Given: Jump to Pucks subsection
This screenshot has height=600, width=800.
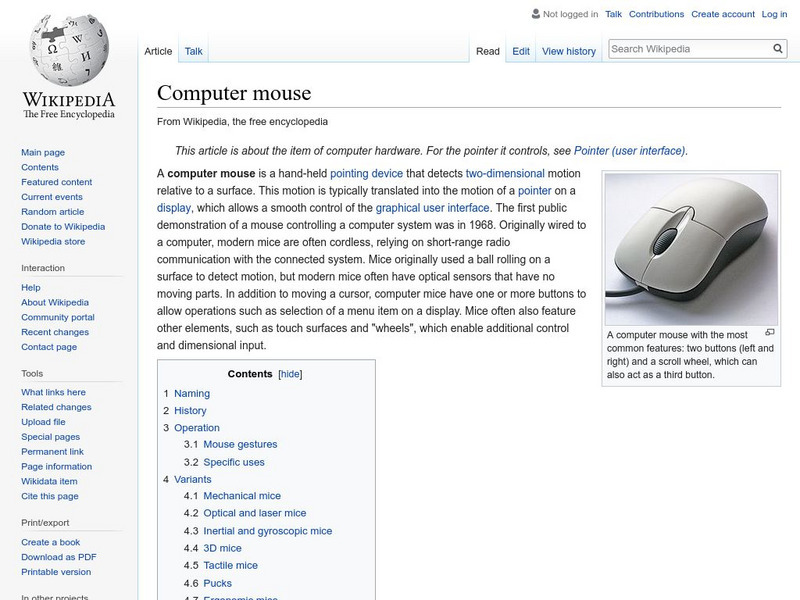Looking at the screenshot, I should (x=217, y=583).
